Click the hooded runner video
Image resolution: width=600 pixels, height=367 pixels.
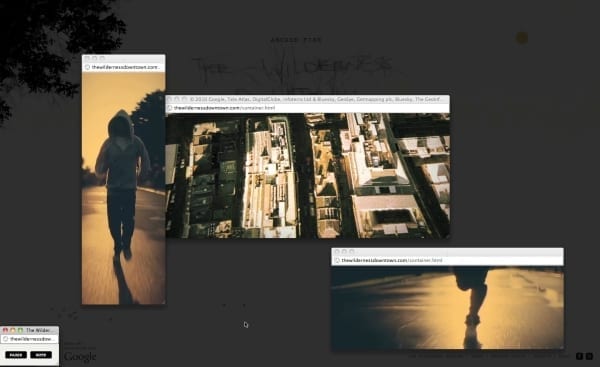tap(124, 188)
